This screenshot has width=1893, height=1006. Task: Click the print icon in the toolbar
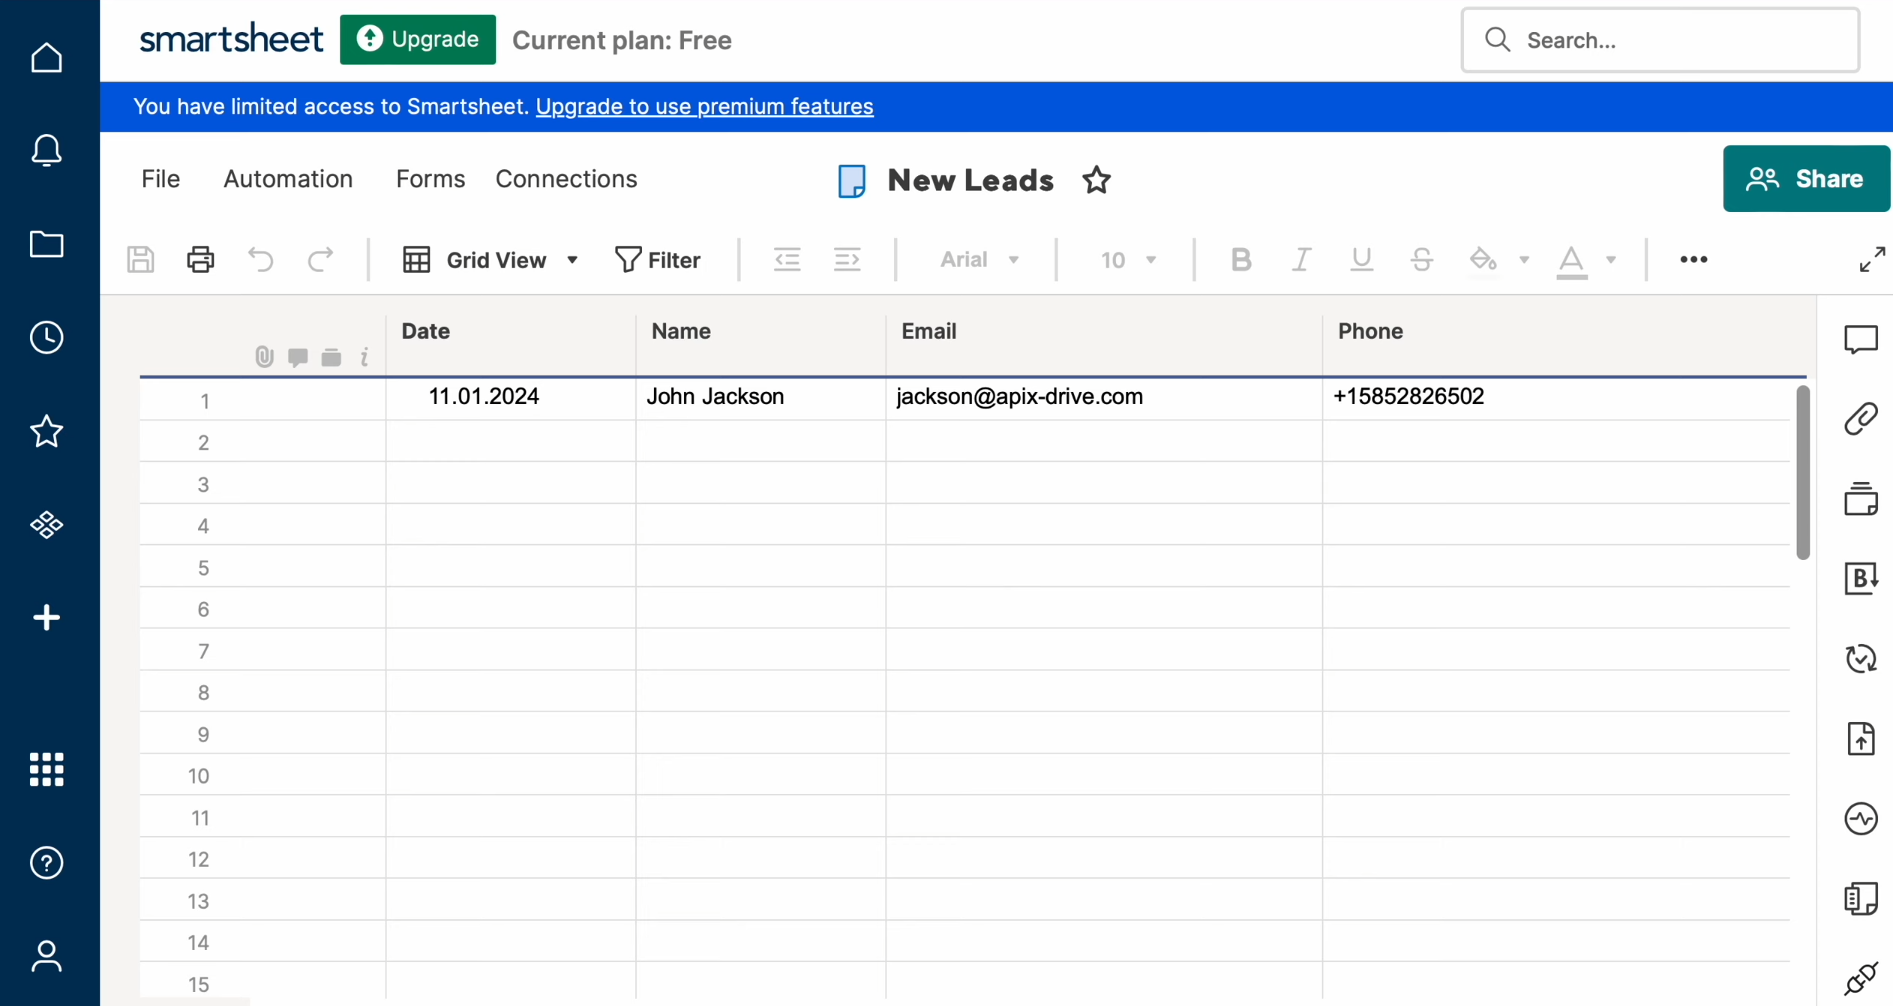click(x=200, y=260)
